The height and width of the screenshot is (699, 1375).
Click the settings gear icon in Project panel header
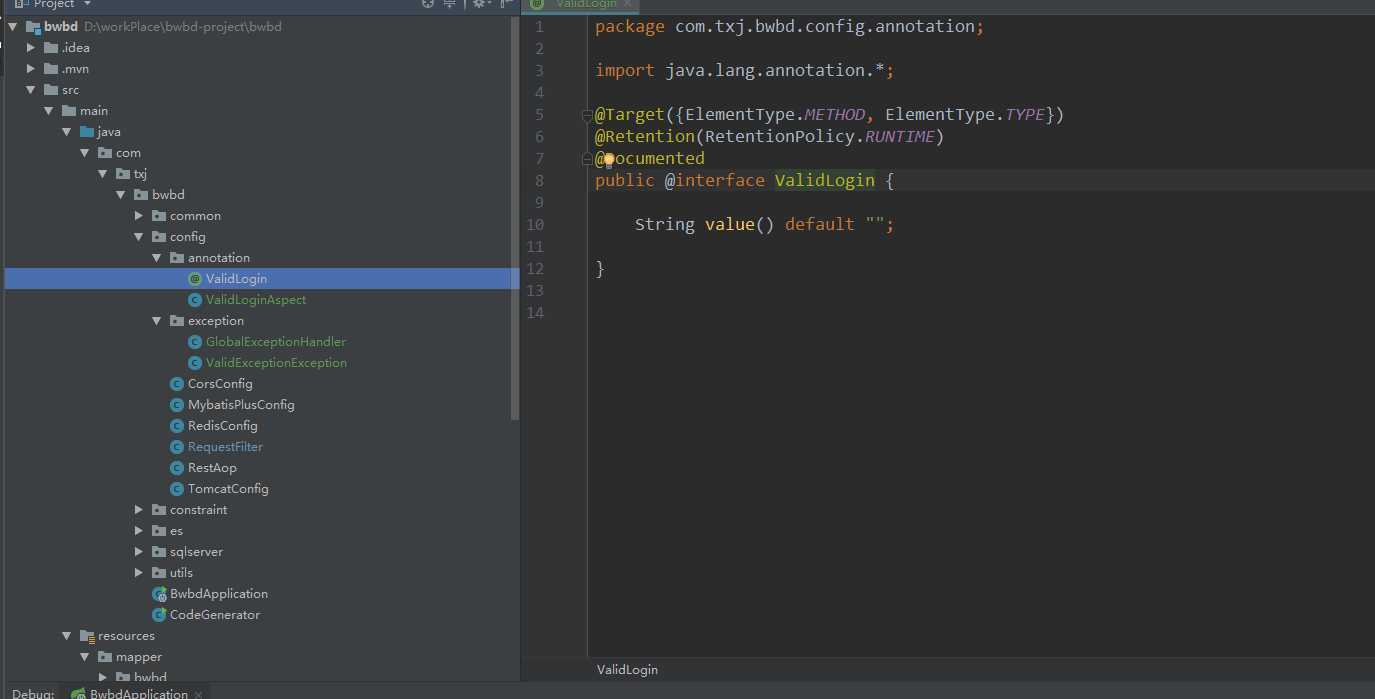click(x=478, y=4)
